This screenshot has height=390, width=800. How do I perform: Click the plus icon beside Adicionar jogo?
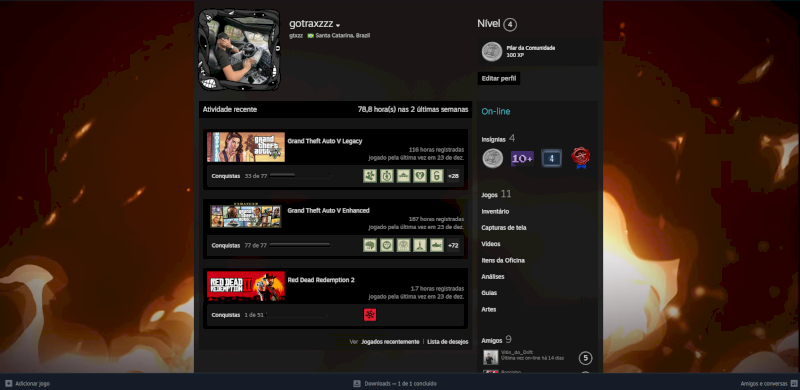(9, 383)
